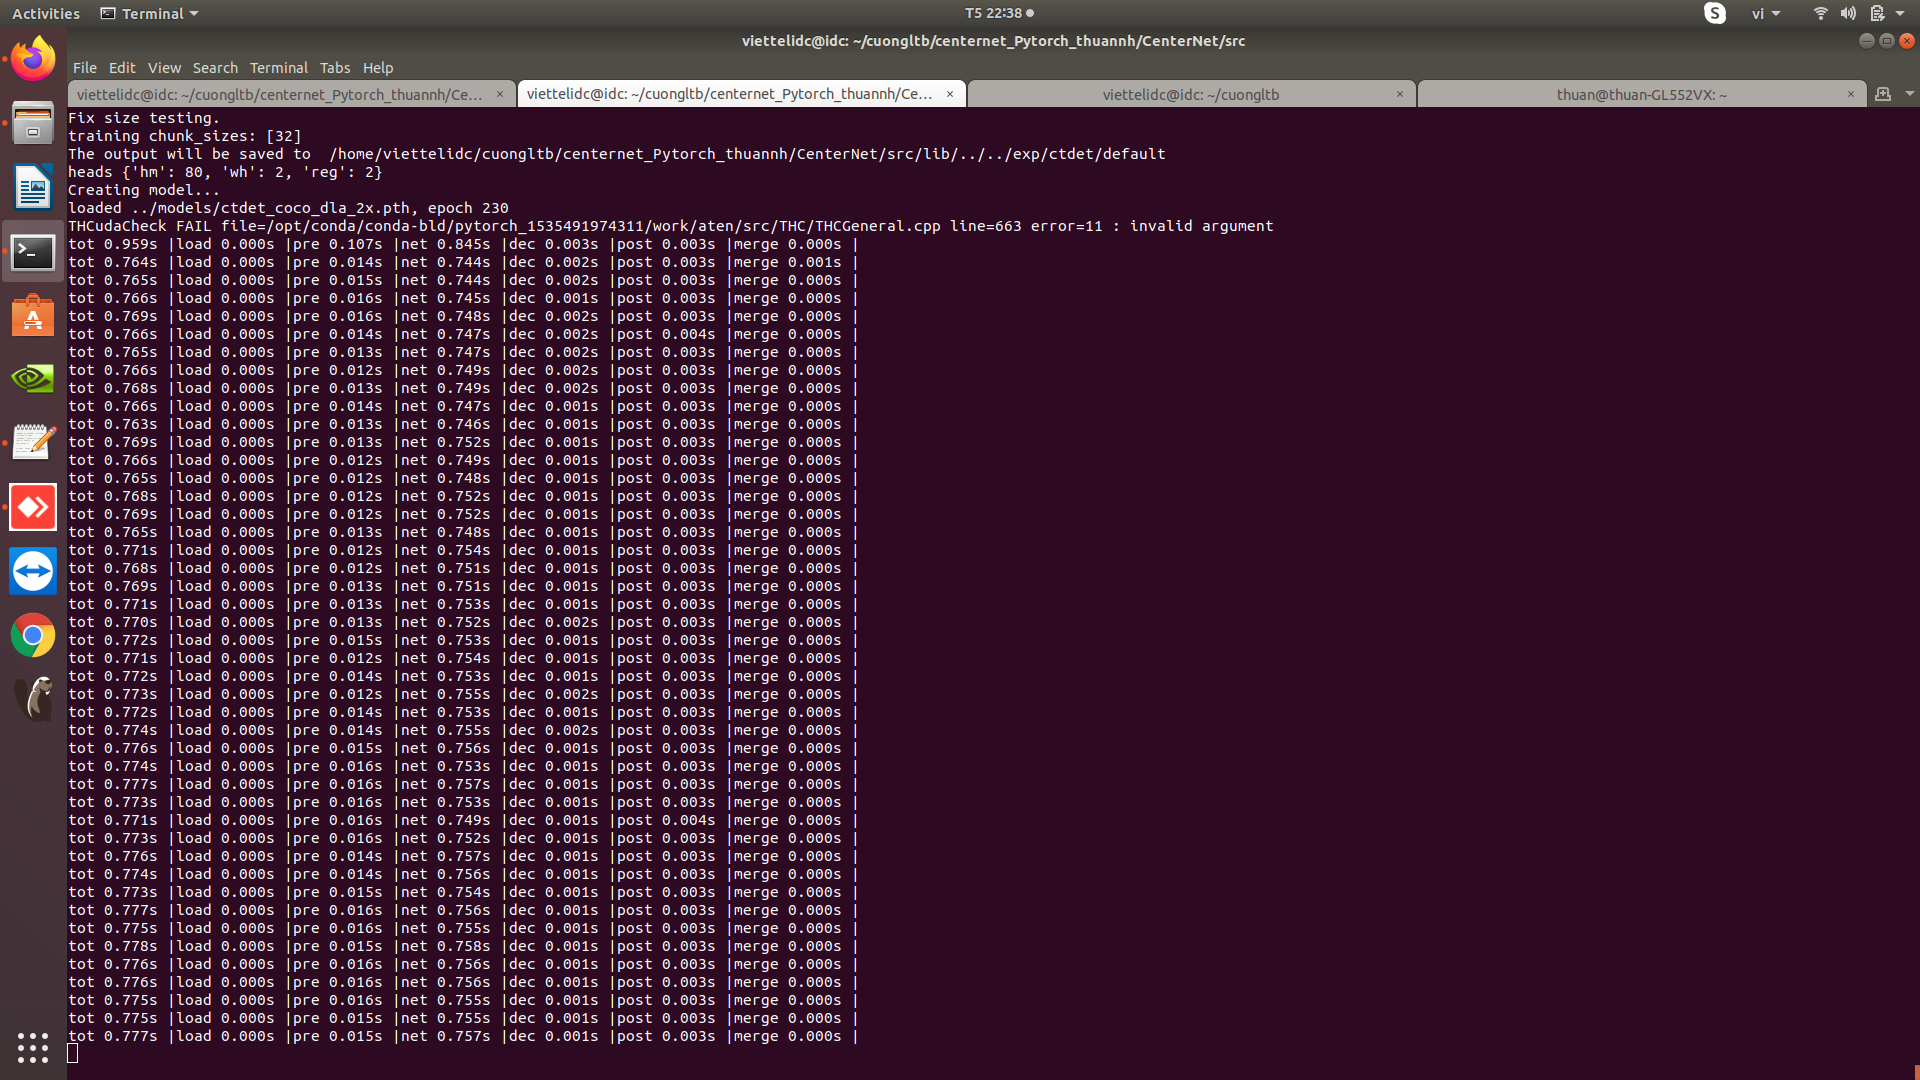Open the vi input language dropdown
Screen dimensions: 1920x1080
1766,14
